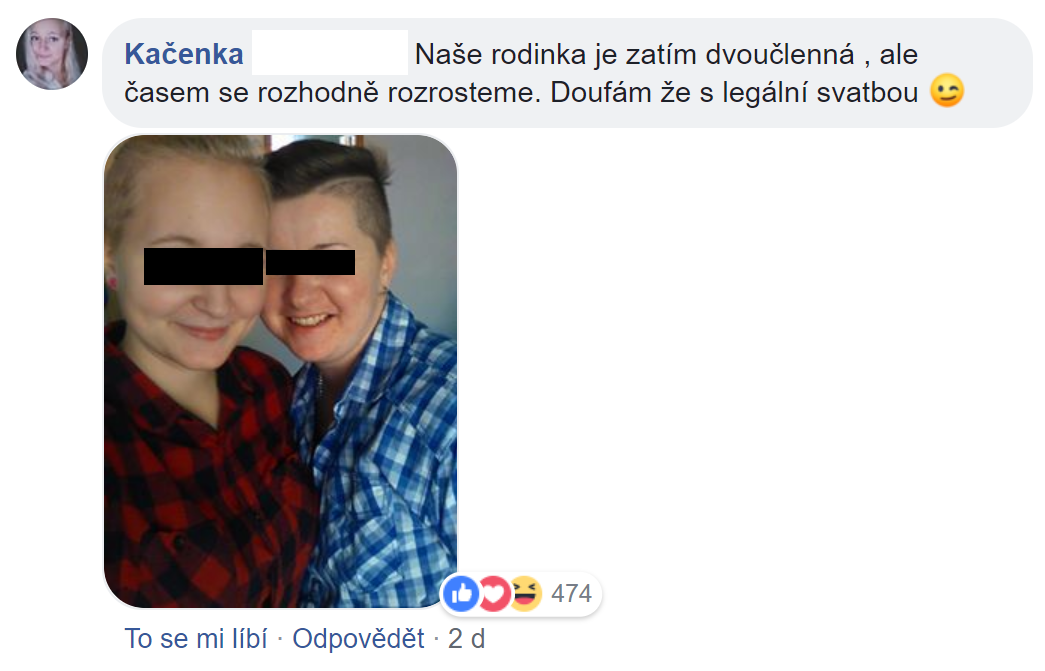Like the comment via To se mi líbí
The image size is (1045, 671).
196,638
